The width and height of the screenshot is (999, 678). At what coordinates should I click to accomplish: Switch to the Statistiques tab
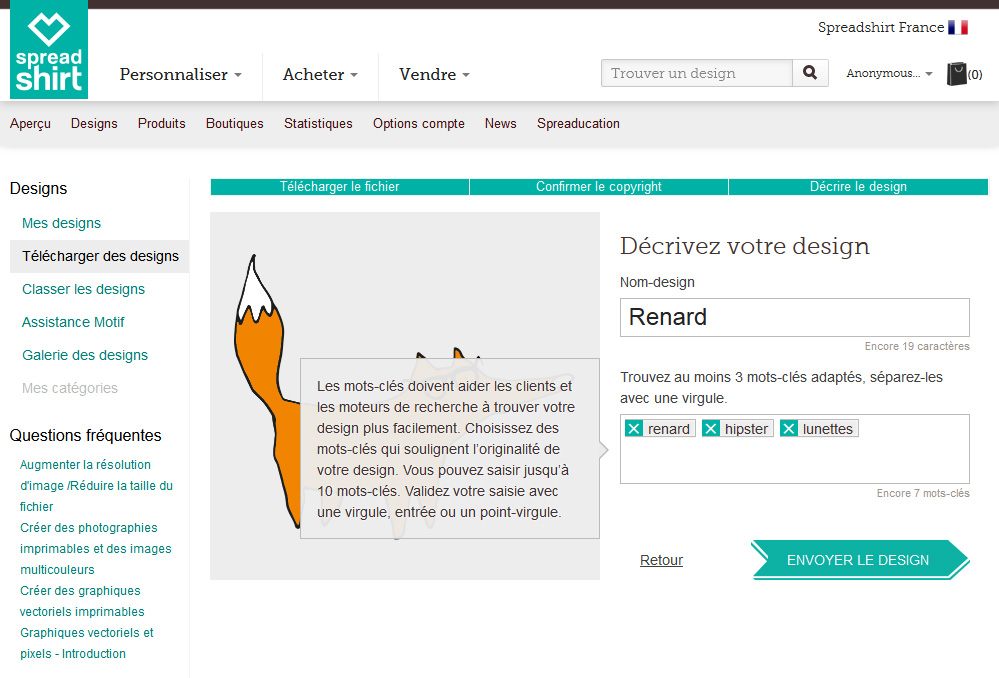point(318,124)
